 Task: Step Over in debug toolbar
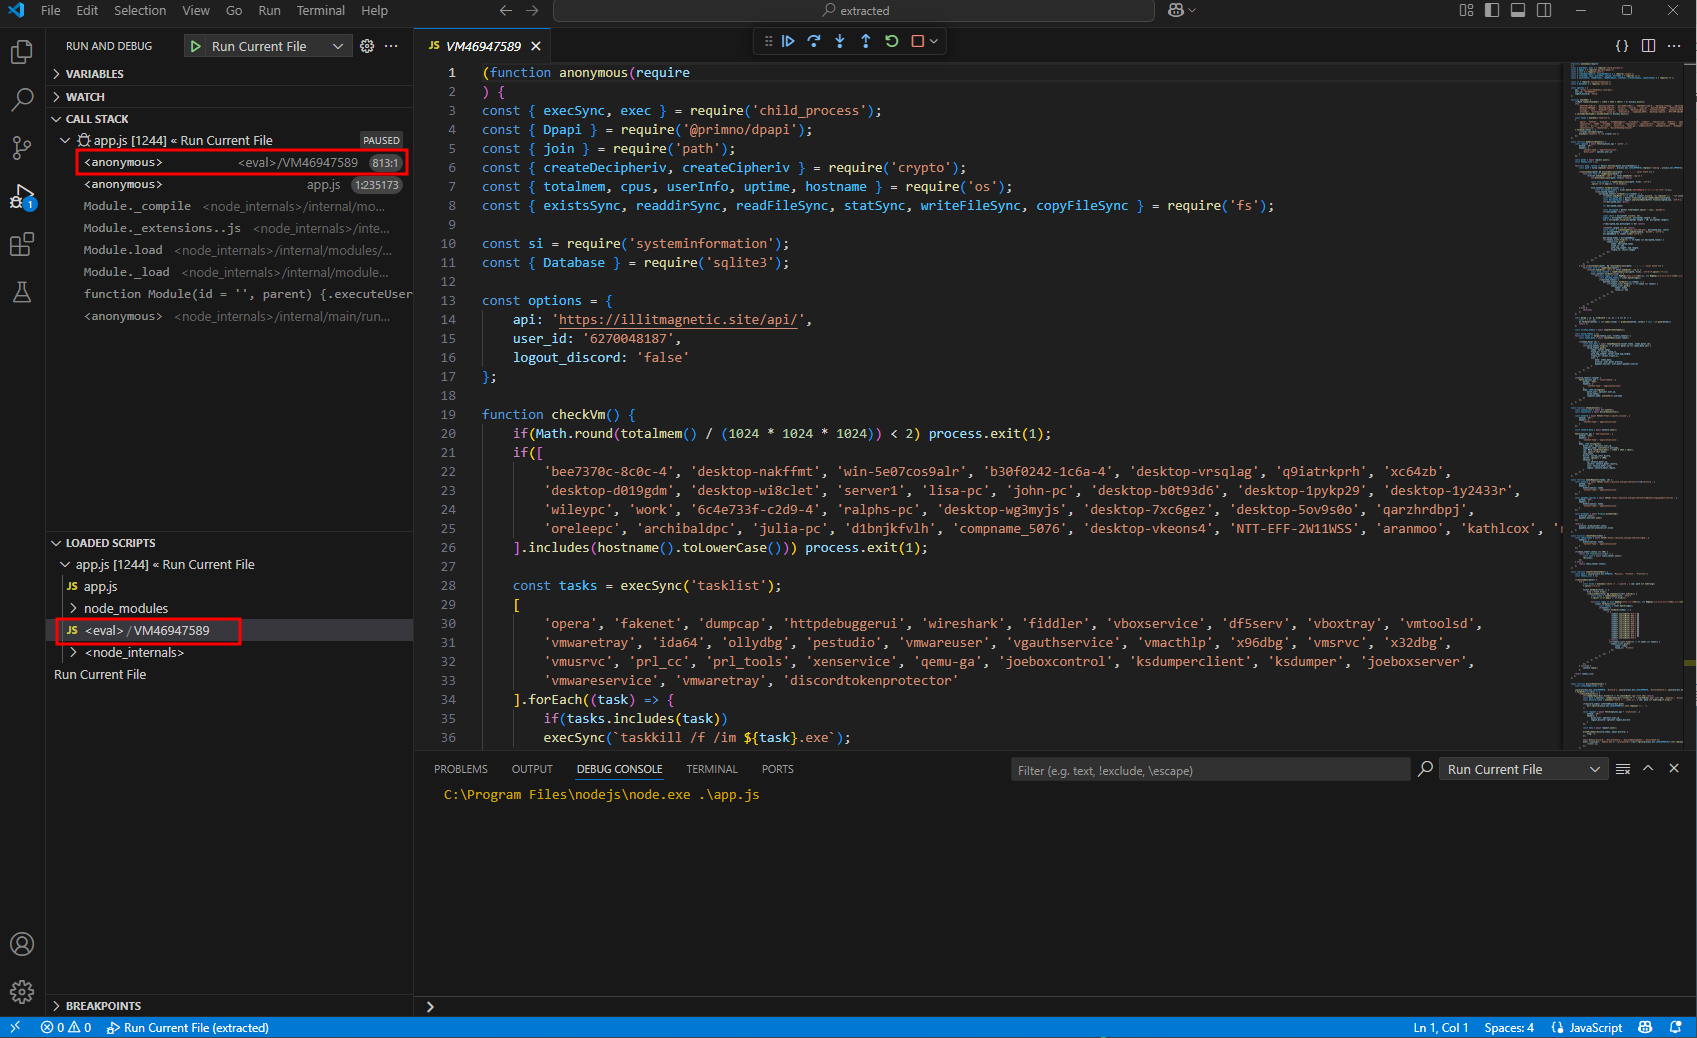(814, 41)
